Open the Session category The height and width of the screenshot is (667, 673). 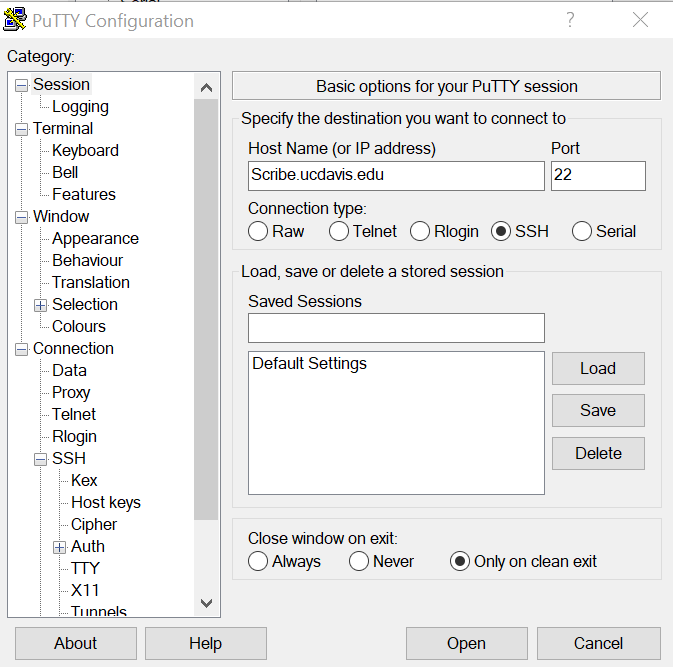[x=61, y=85]
